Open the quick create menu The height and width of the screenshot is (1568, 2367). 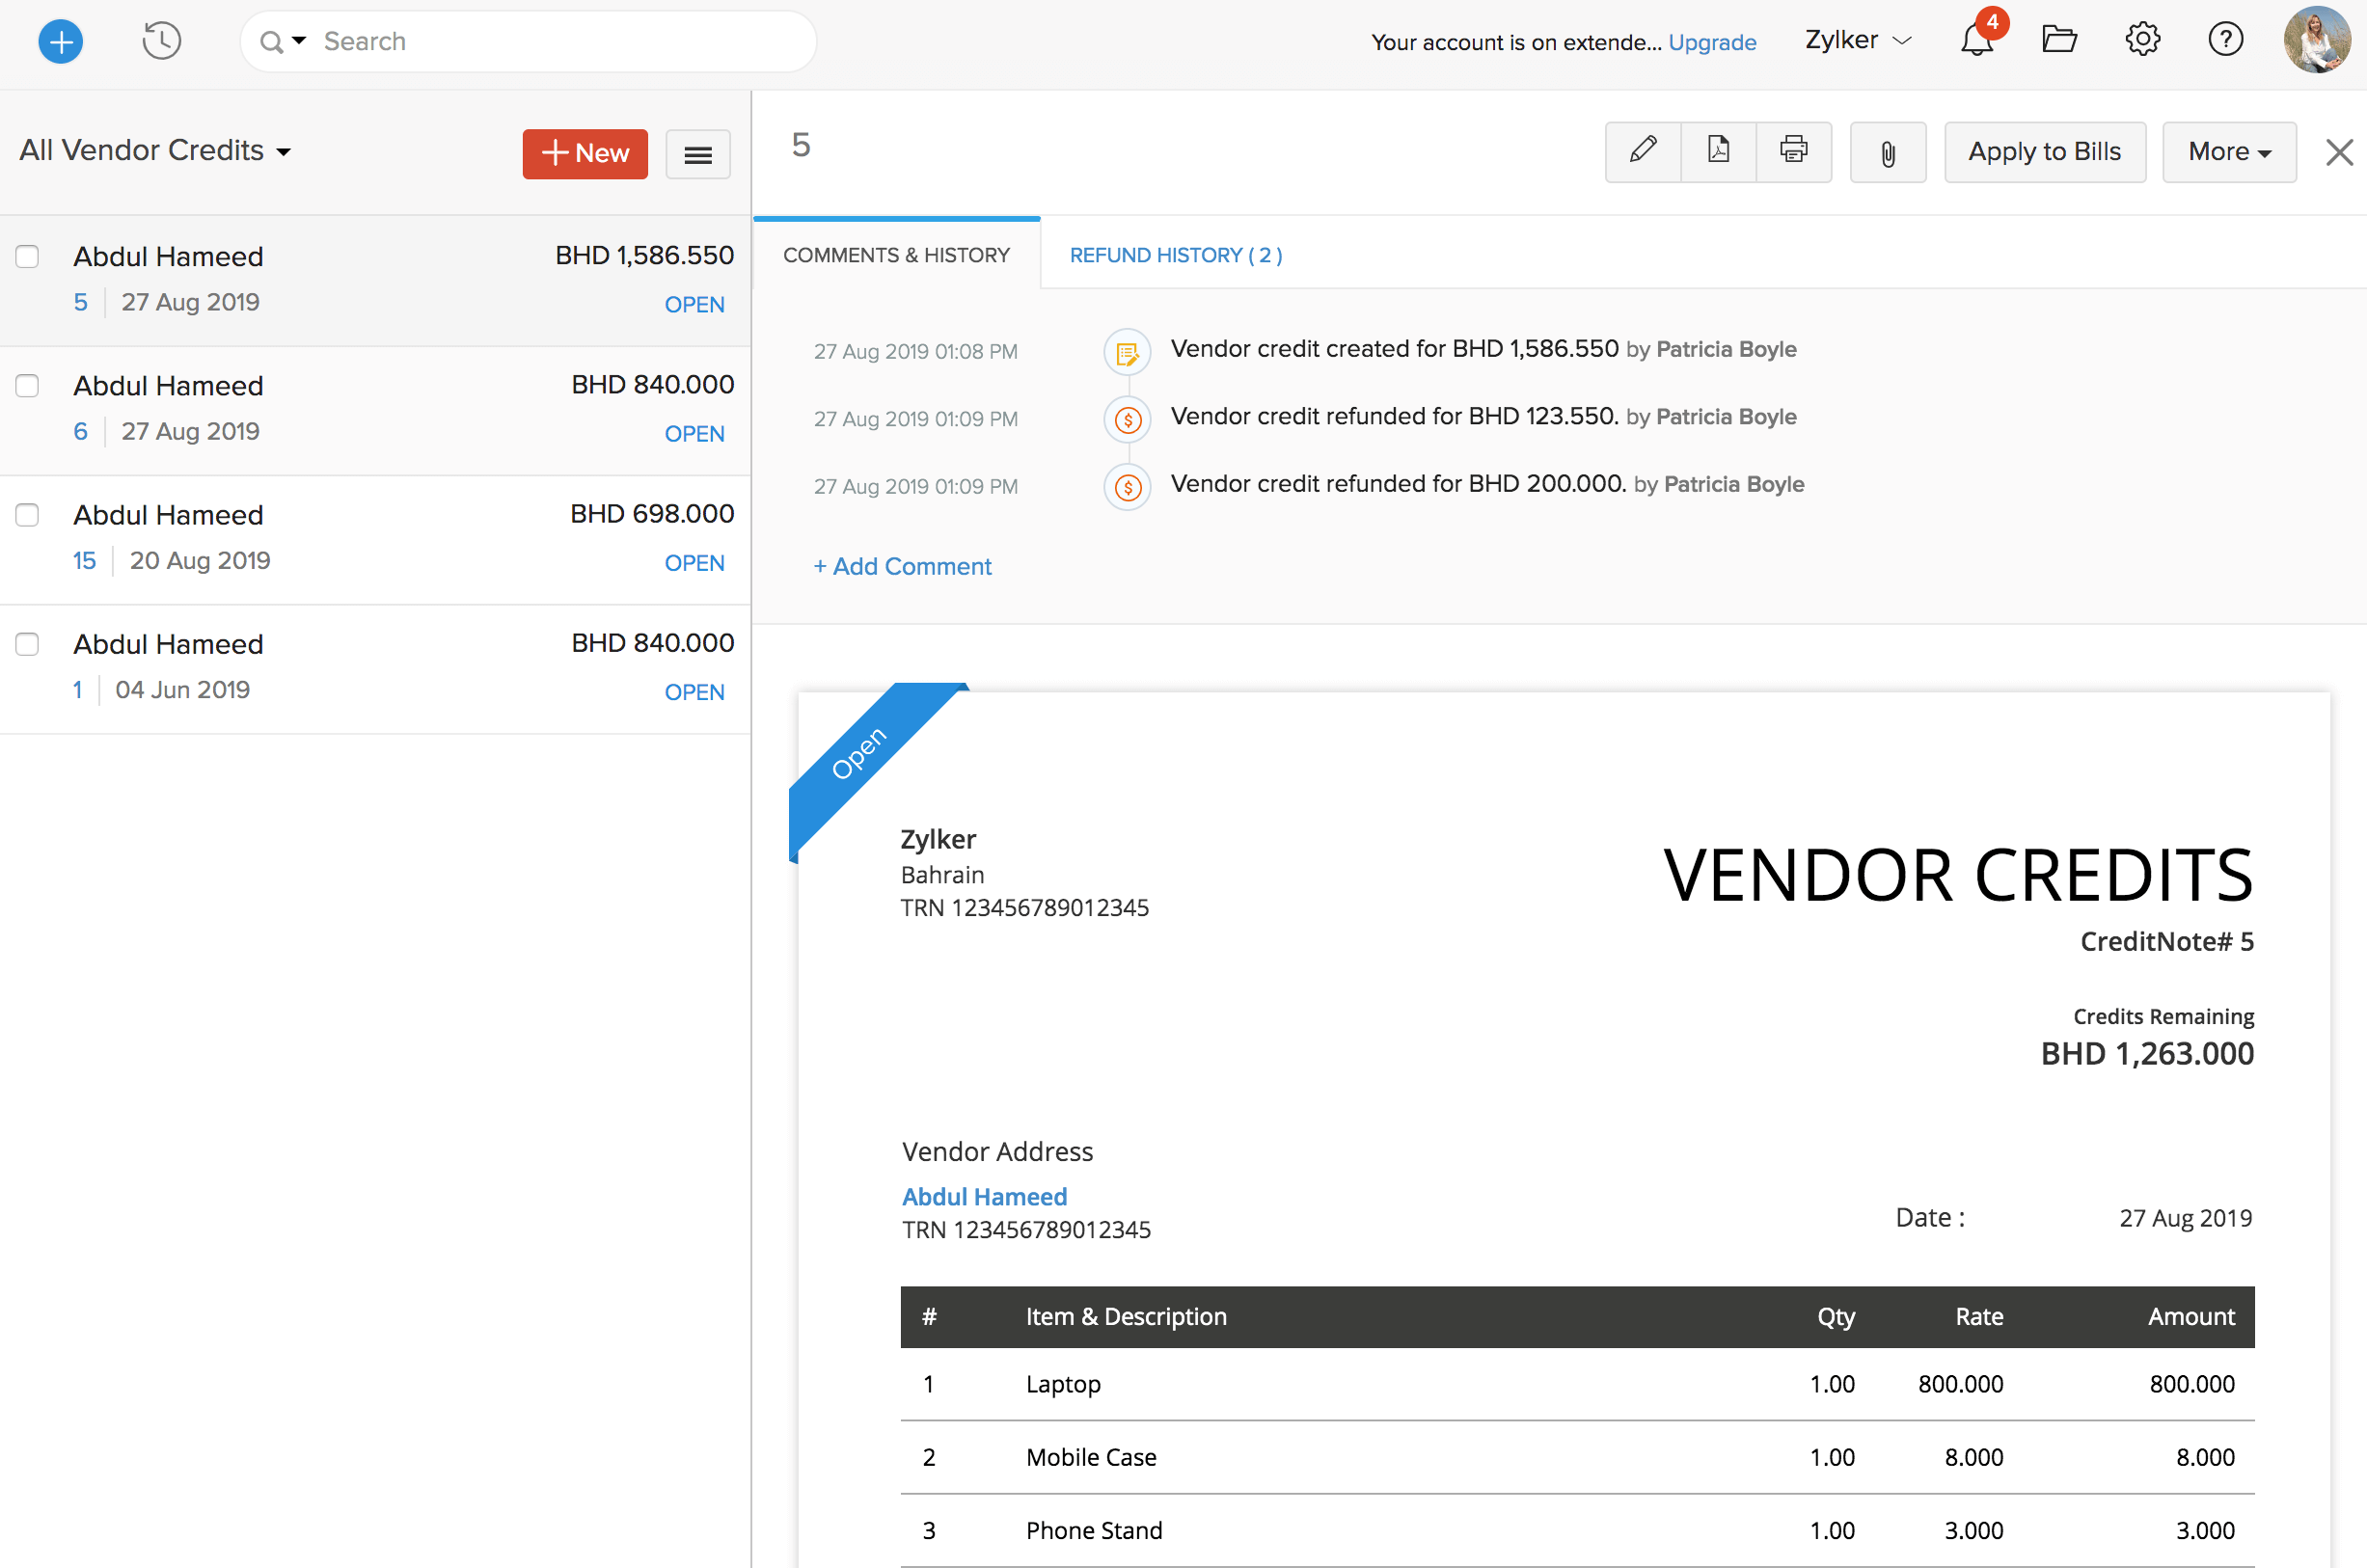(59, 41)
